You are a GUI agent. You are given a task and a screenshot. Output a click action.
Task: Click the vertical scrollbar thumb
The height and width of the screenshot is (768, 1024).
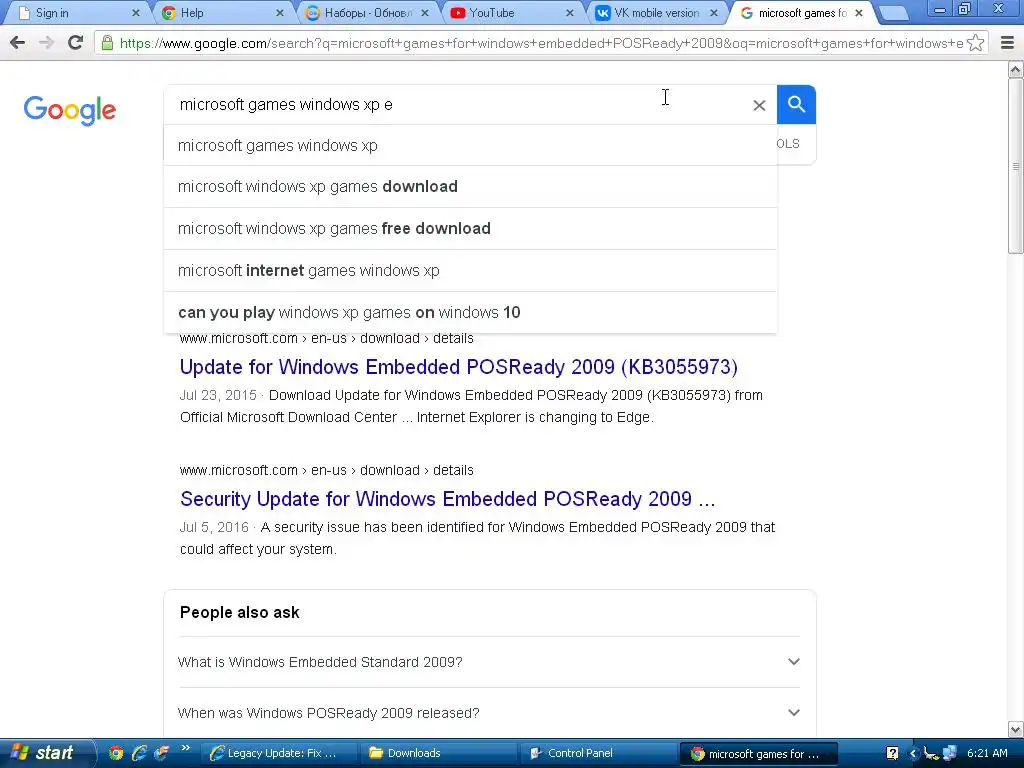coord(1016,166)
